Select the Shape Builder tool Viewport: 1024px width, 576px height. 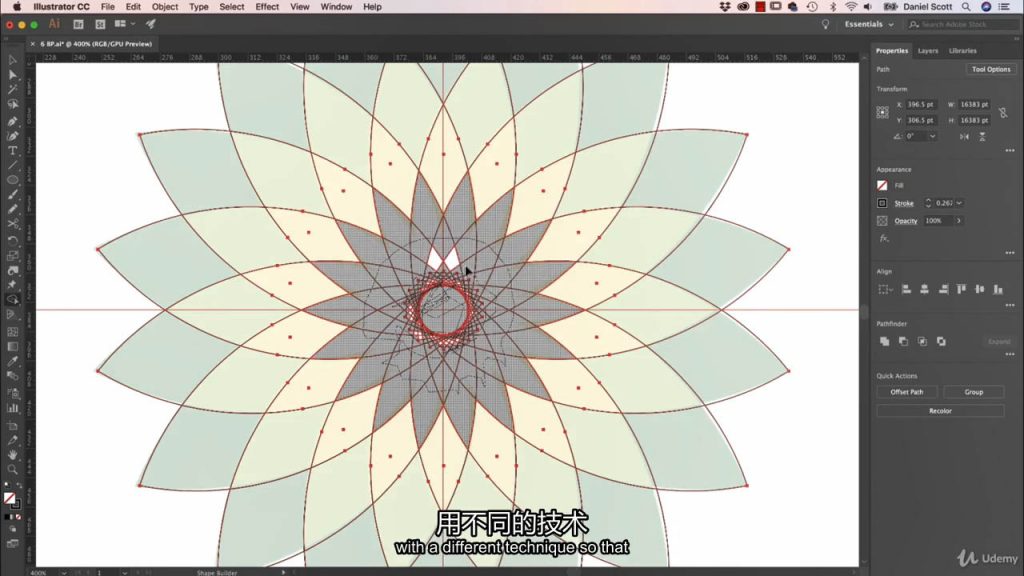[12, 300]
